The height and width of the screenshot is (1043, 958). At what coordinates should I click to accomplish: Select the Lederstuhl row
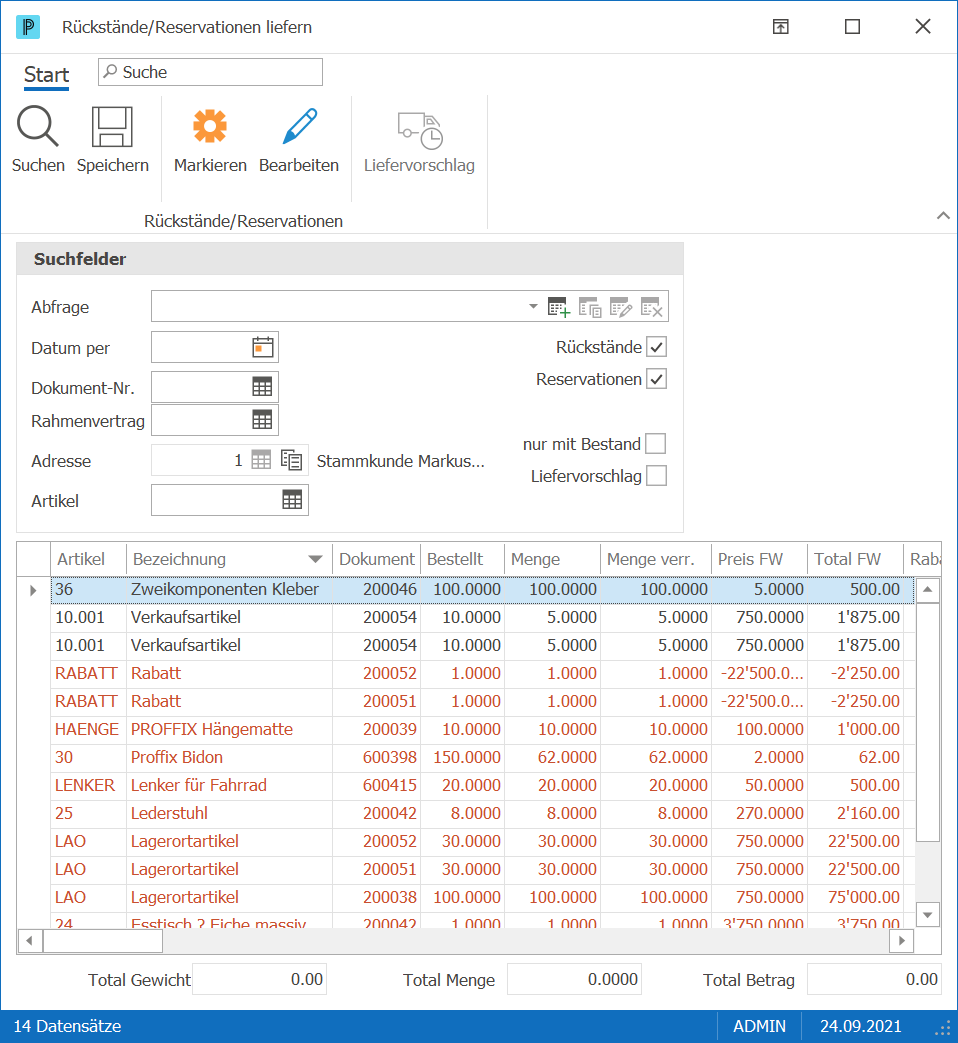coord(482,814)
